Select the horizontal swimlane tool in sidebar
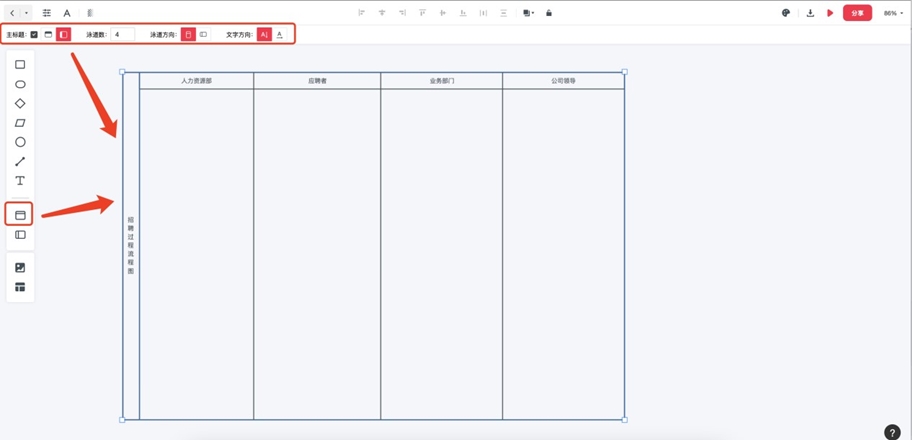Image resolution: width=912 pixels, height=440 pixels. click(x=20, y=235)
